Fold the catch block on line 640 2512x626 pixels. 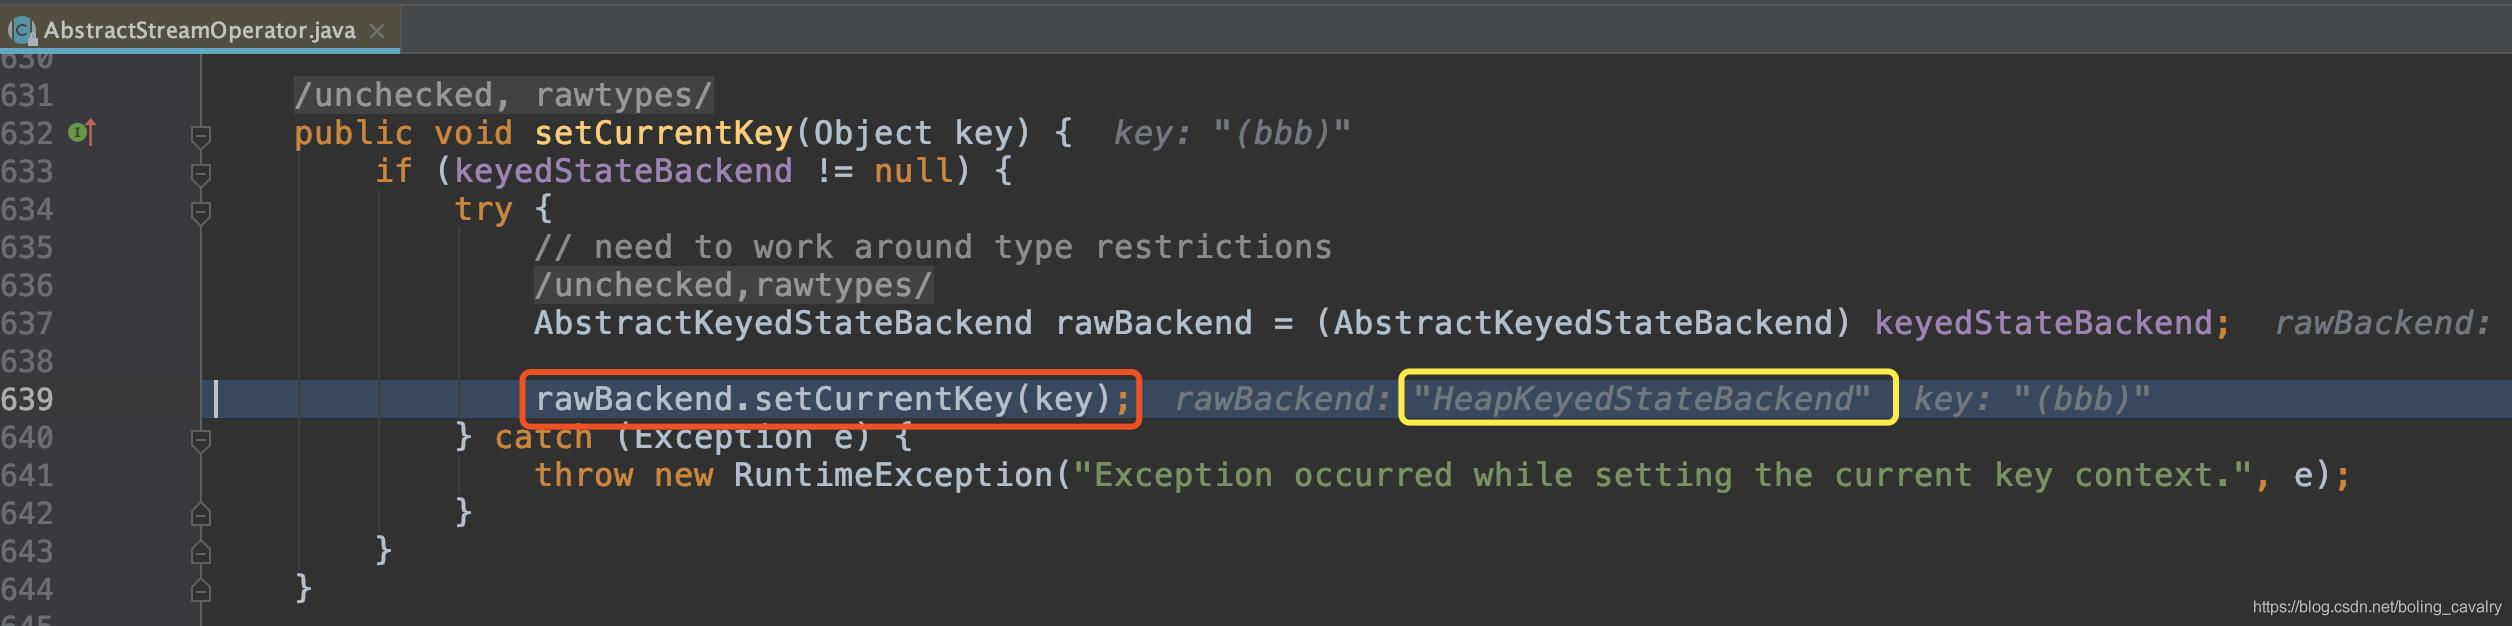201,440
